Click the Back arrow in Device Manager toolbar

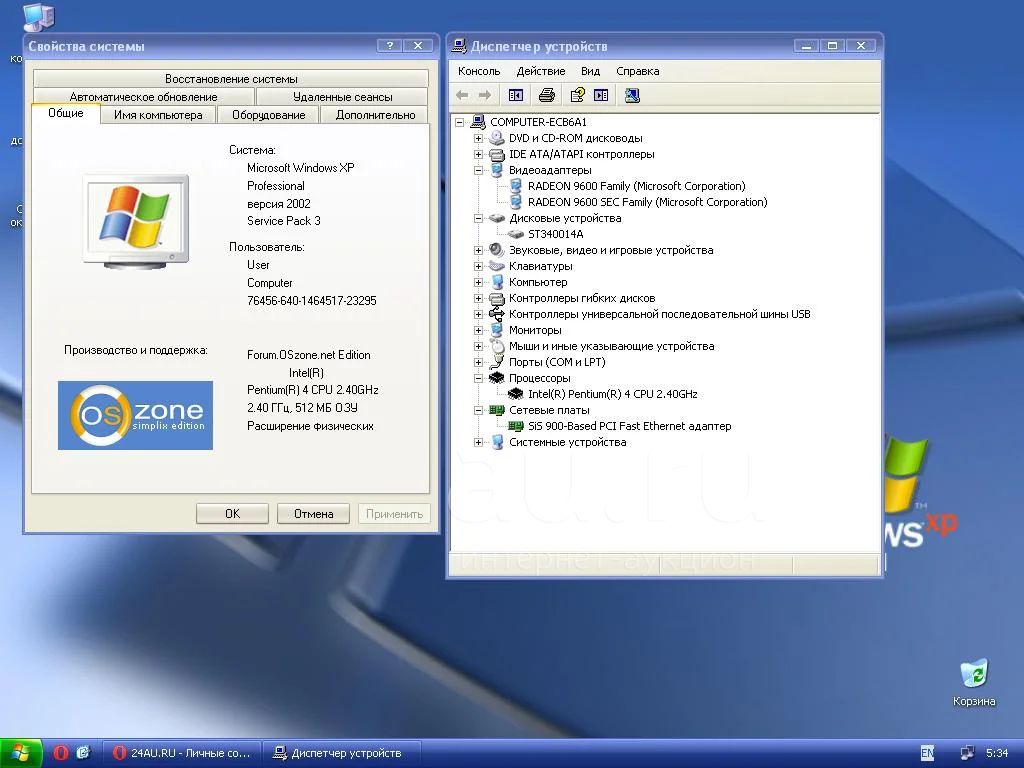462,95
